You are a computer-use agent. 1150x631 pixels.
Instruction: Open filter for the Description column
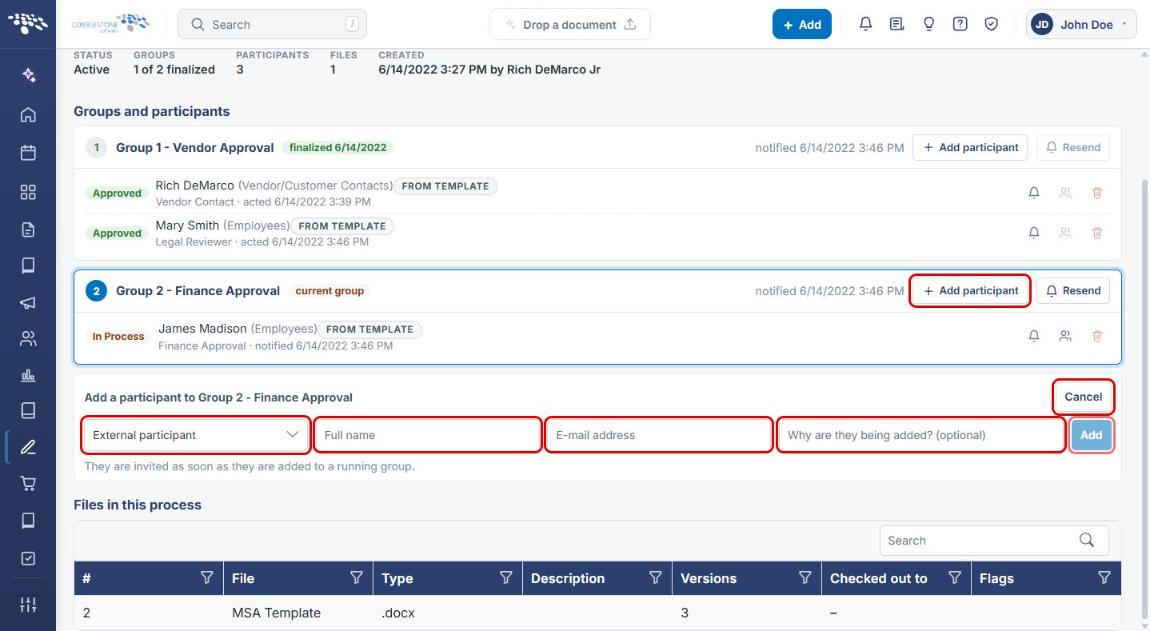pos(656,578)
